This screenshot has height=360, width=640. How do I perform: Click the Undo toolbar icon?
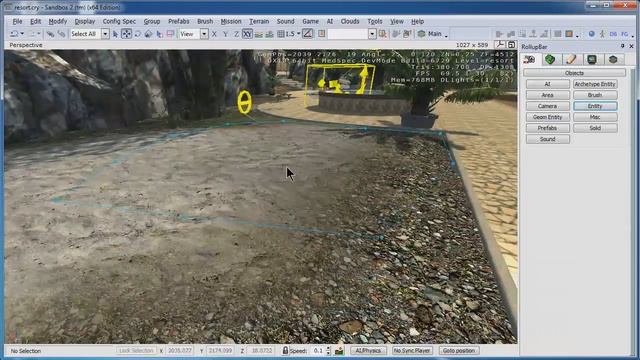[15, 34]
